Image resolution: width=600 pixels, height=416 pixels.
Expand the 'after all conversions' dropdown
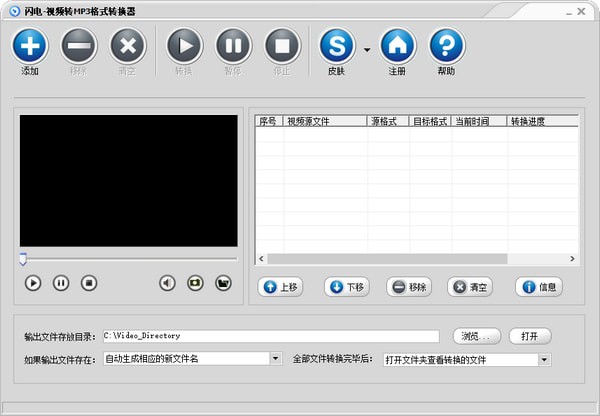point(545,360)
